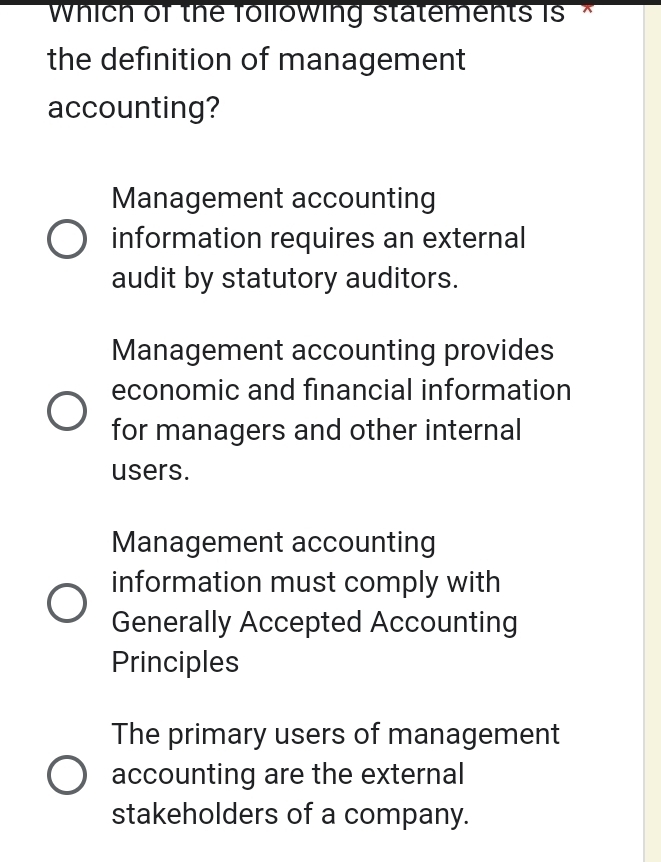Click the question line "the definition of management"

click(x=256, y=60)
